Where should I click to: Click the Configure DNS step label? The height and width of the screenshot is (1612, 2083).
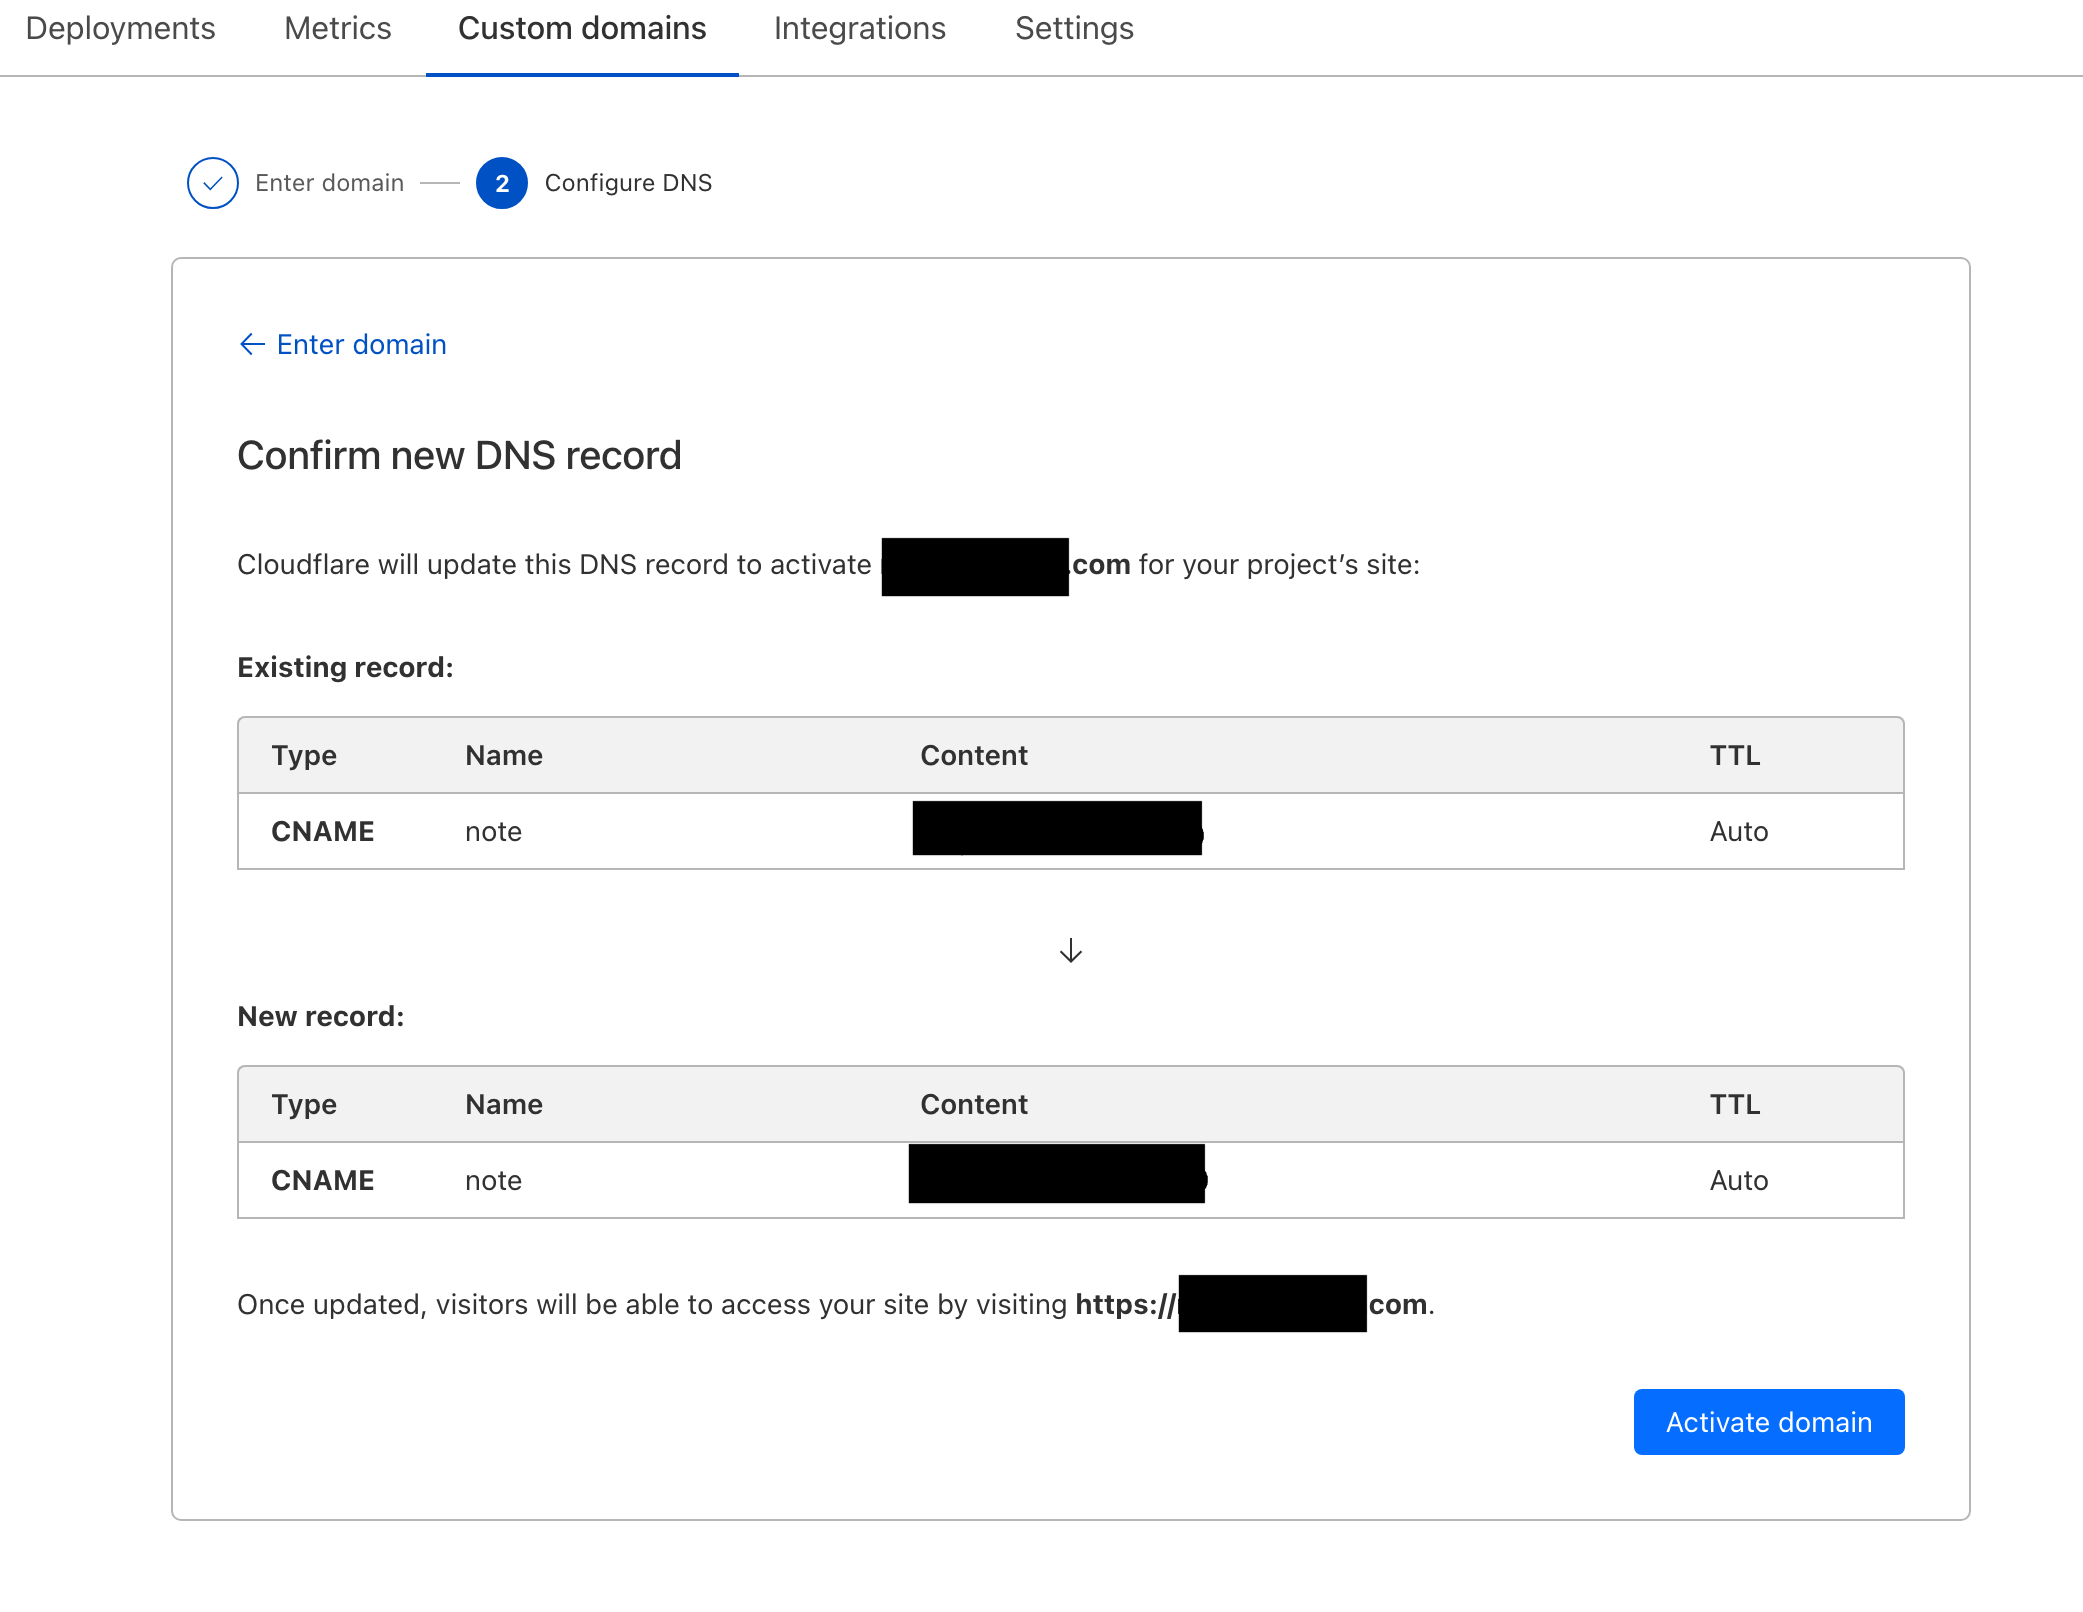pyautogui.click(x=628, y=183)
